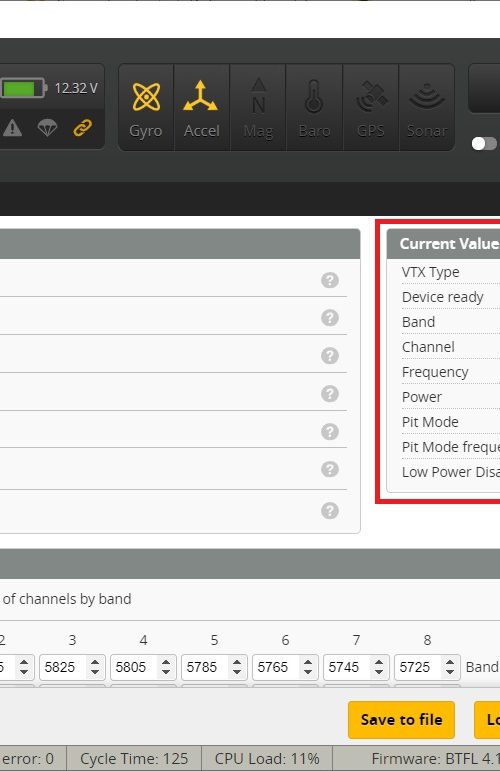Click the Baro sensor icon
Screen dimensions: 500x771
314,108
